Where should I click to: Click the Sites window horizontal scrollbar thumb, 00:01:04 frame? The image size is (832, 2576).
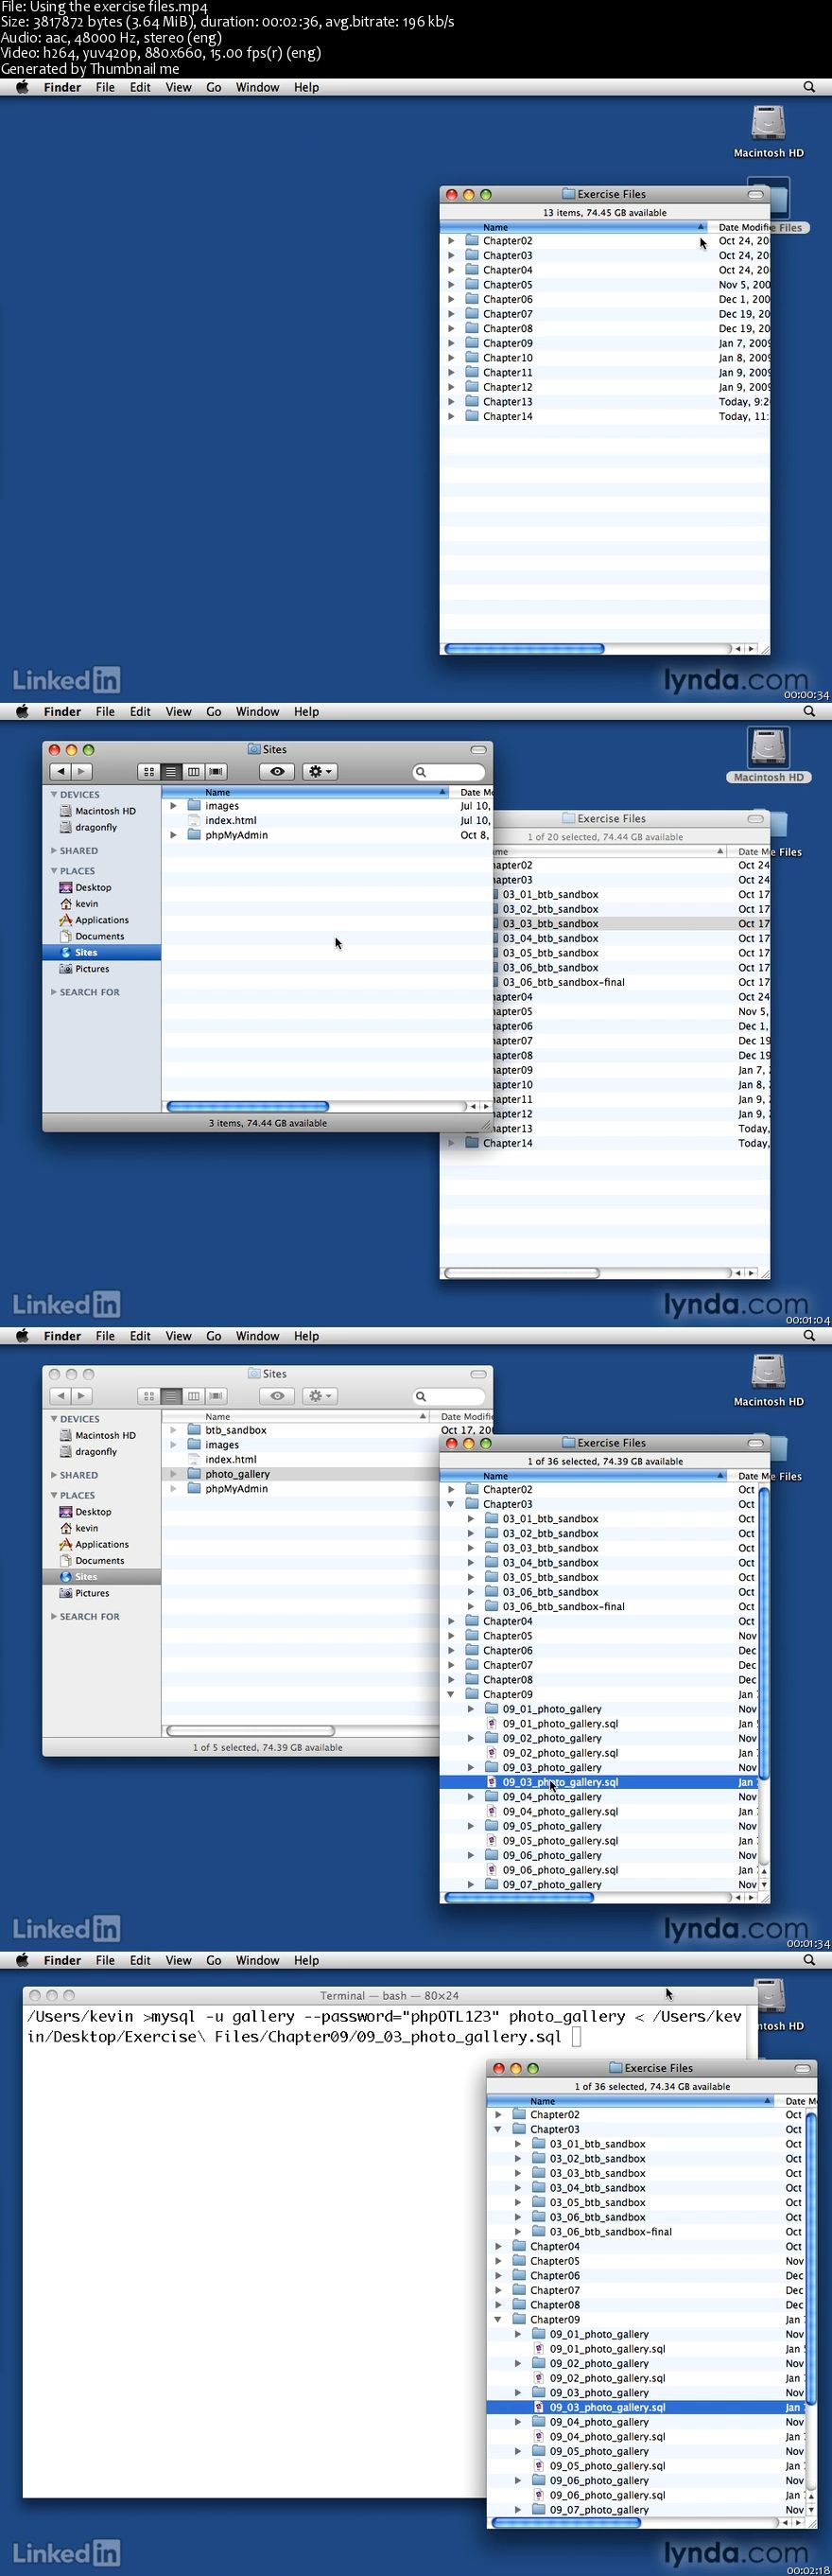[247, 1106]
